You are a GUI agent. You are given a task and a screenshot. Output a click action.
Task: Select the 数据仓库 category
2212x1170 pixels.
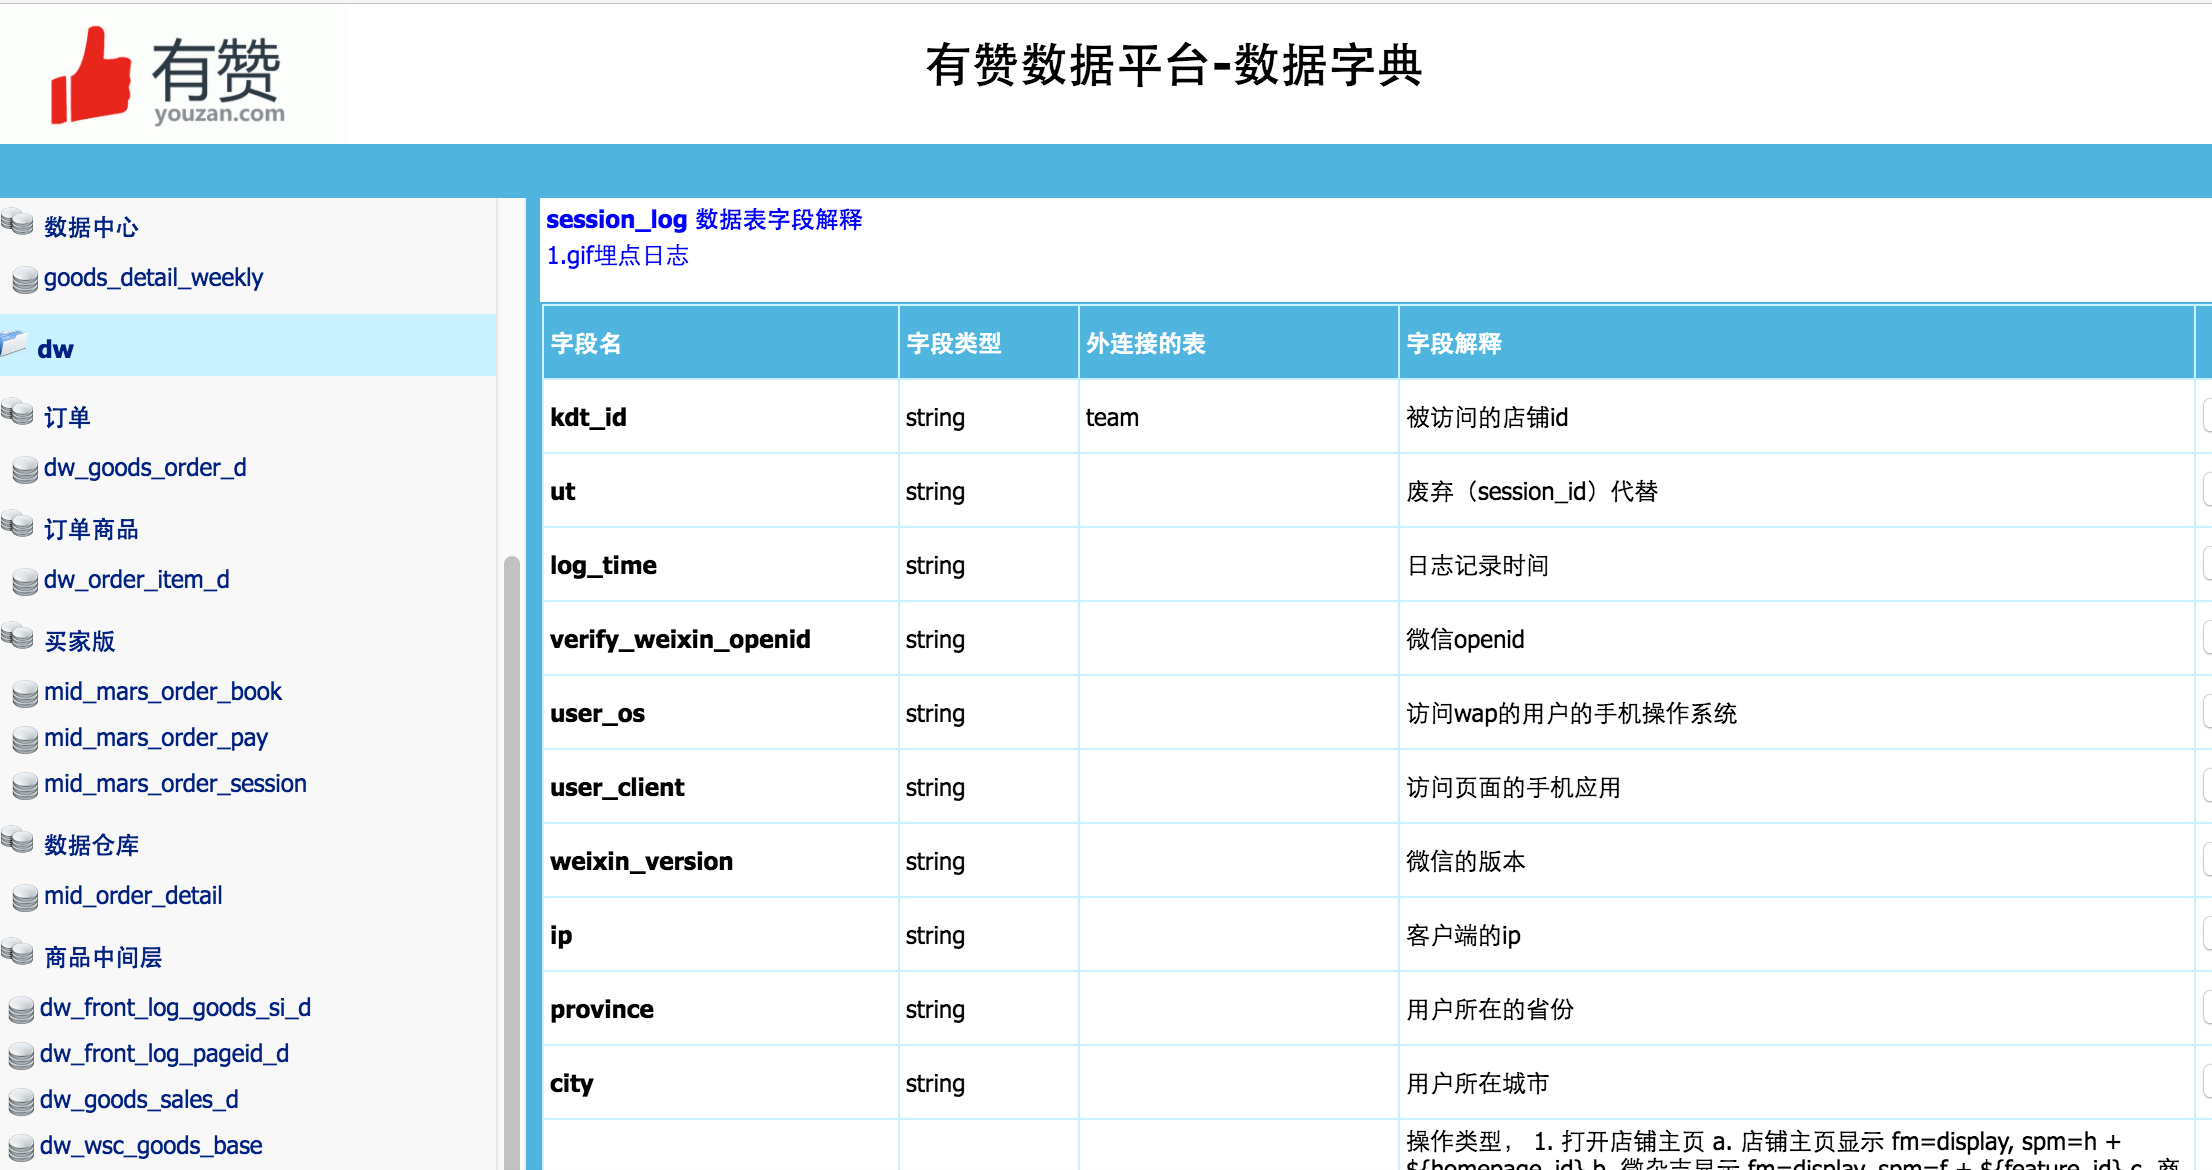(91, 845)
